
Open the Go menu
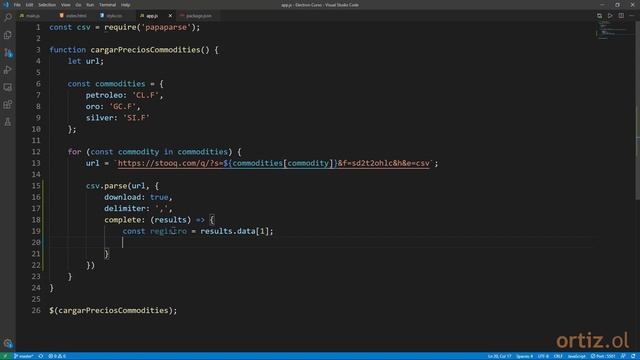tap(78, 5)
